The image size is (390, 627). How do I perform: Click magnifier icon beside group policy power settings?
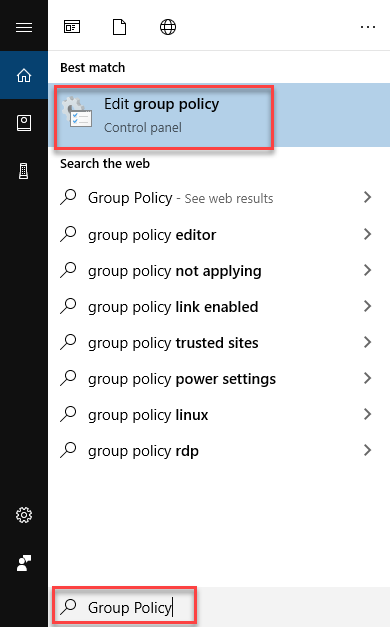coord(68,378)
